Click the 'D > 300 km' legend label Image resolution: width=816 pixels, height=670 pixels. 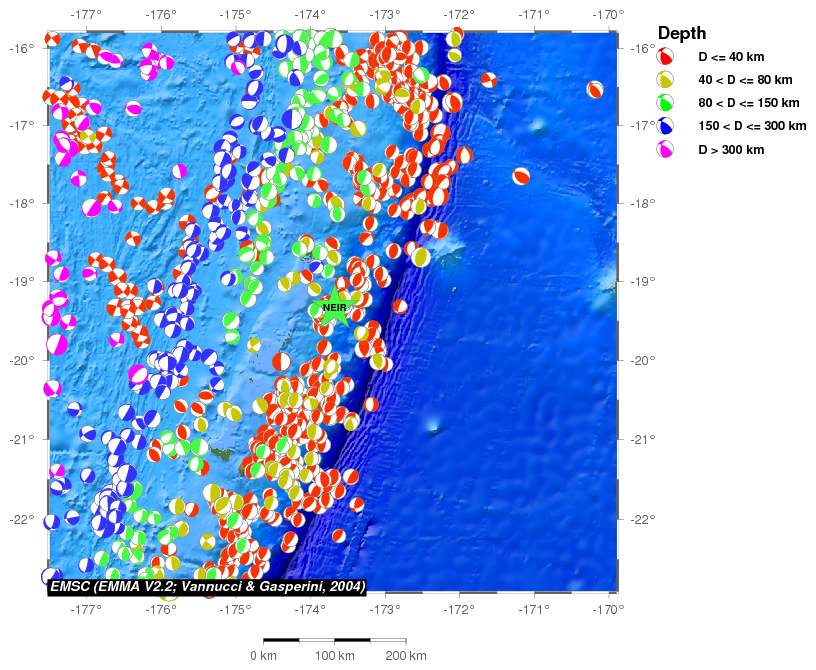coord(732,150)
